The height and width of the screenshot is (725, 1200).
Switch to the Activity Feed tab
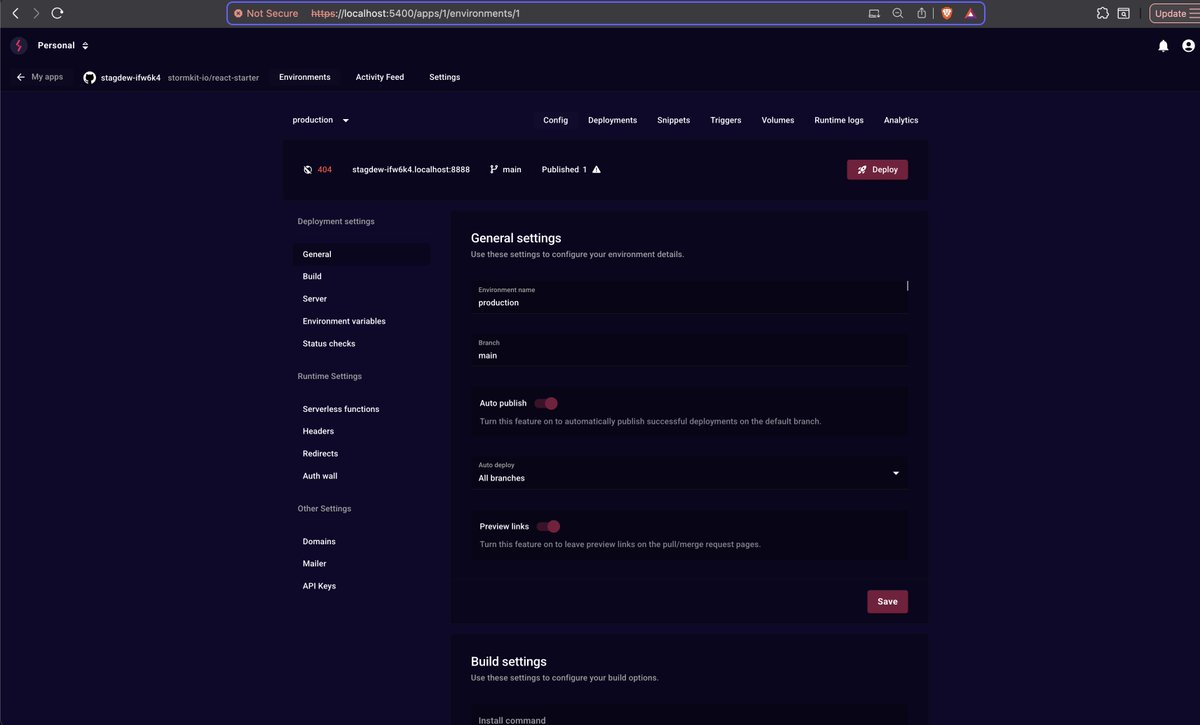point(380,77)
